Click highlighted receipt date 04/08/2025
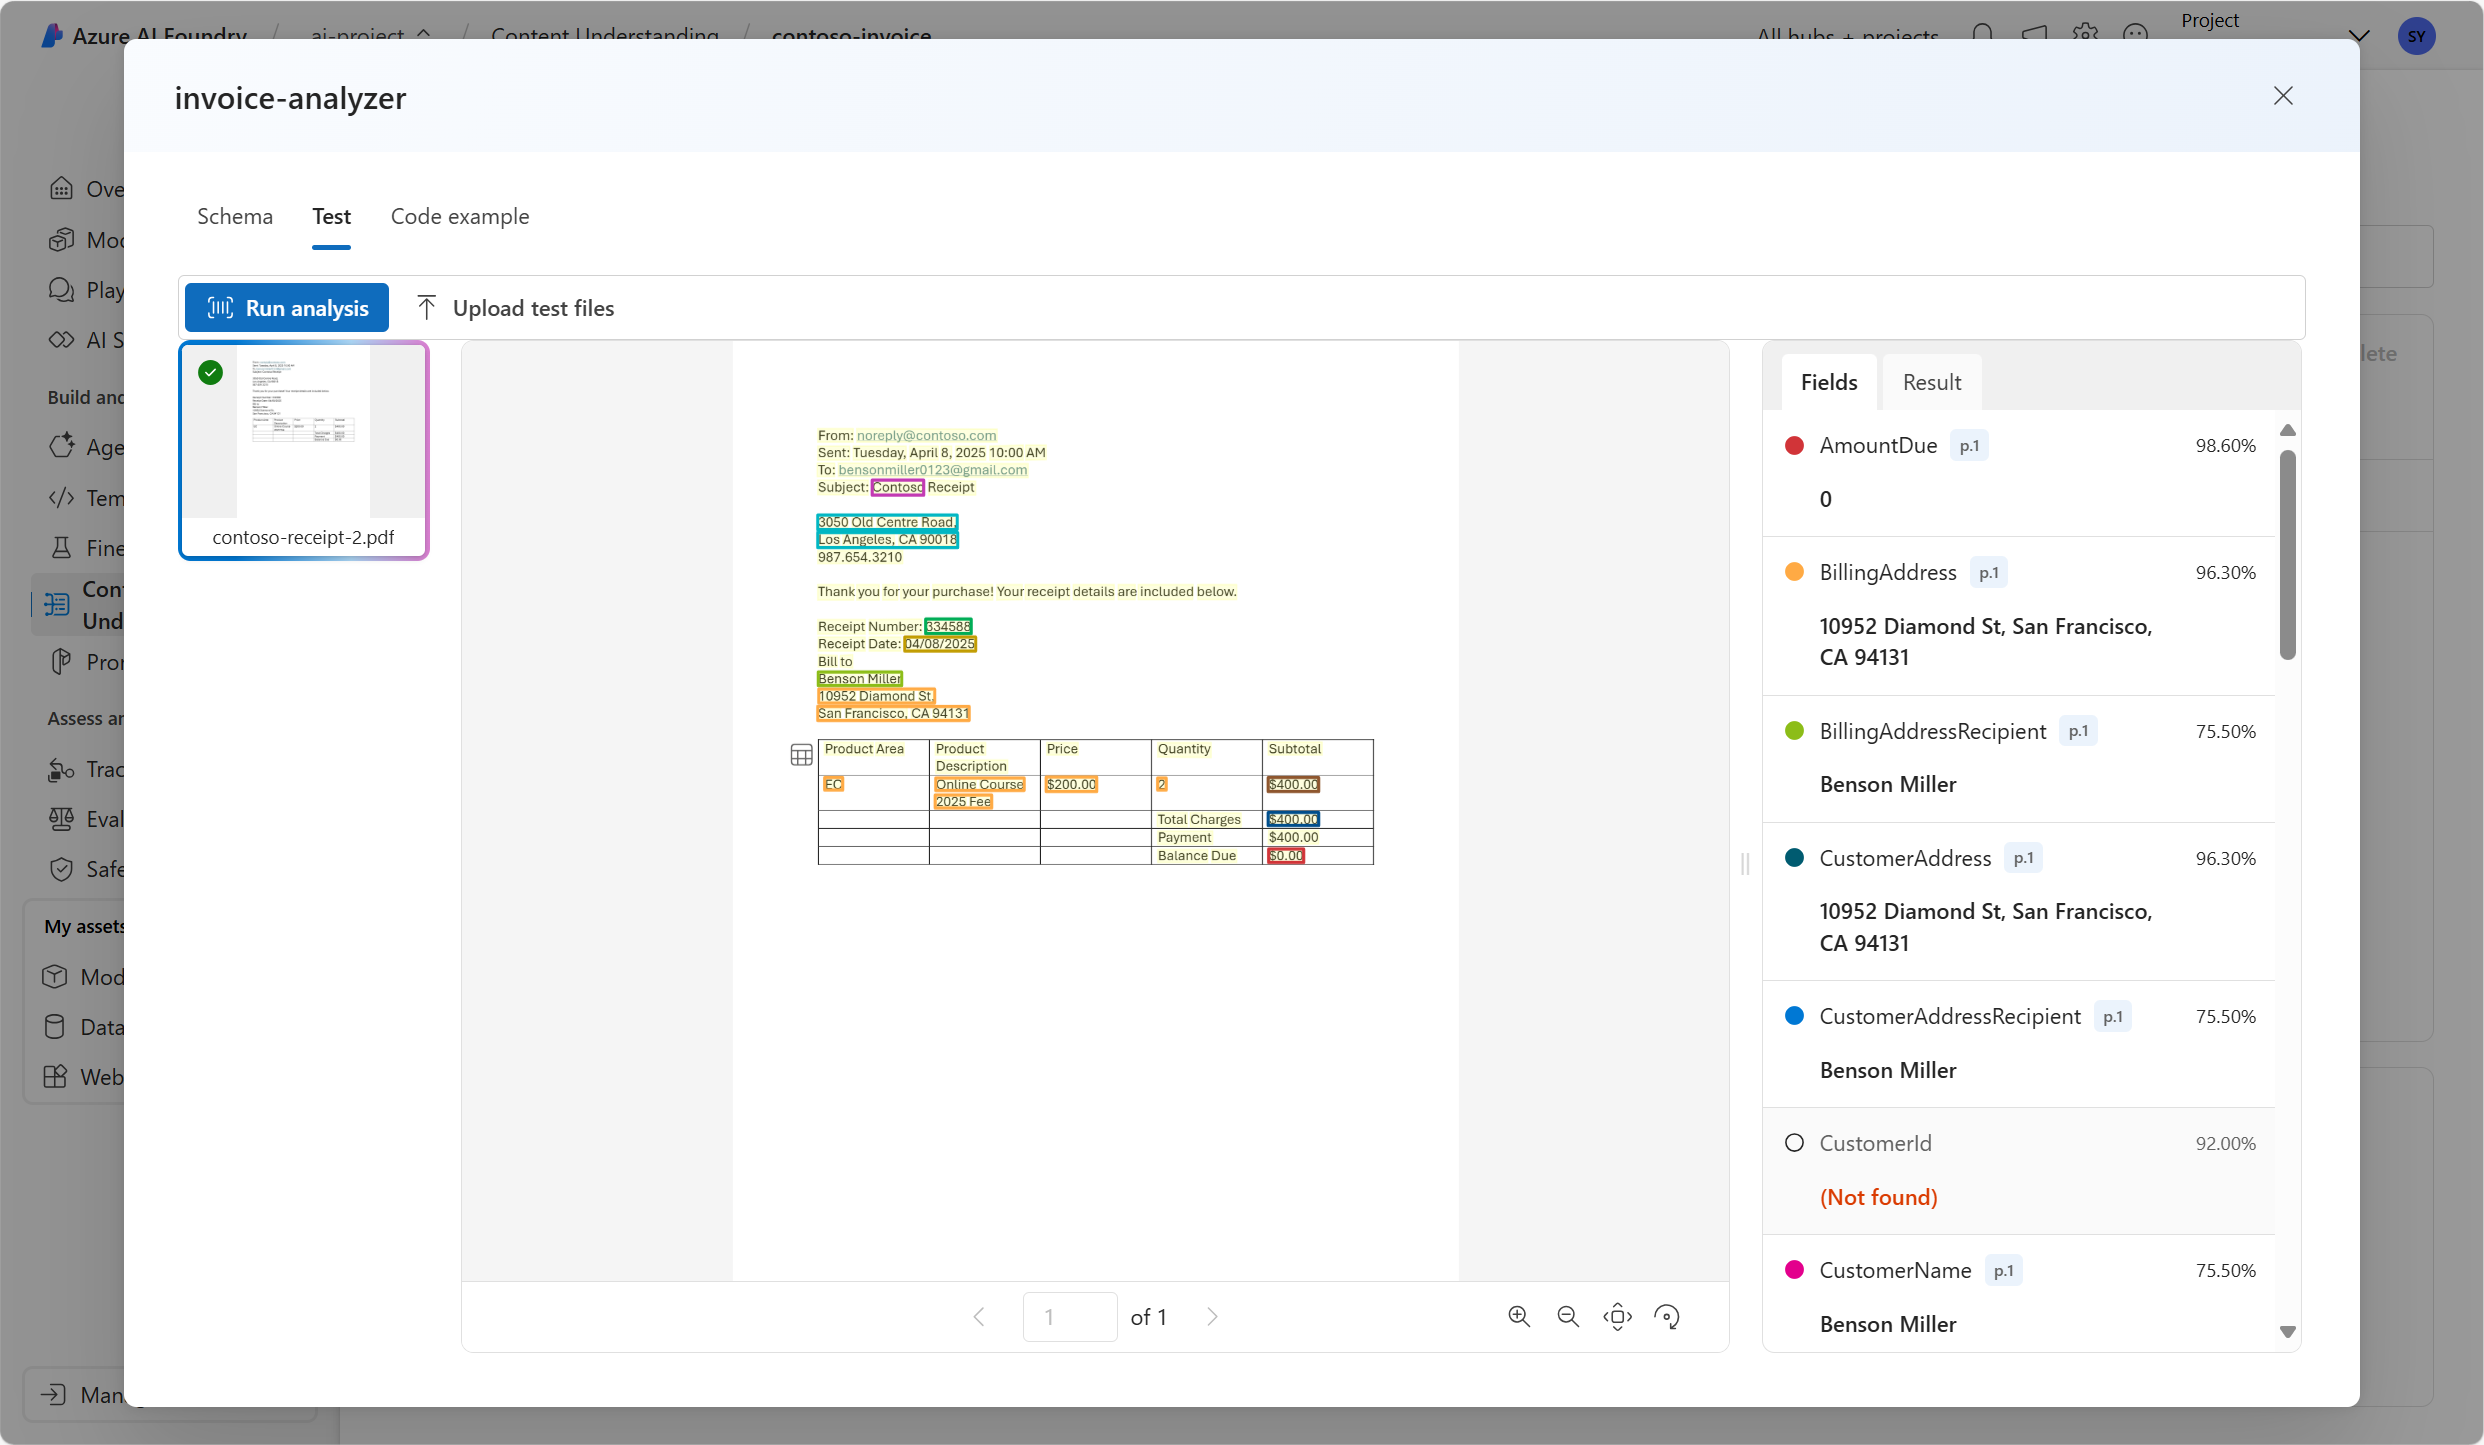Screen dimensions: 2484x1445 coord(939,644)
